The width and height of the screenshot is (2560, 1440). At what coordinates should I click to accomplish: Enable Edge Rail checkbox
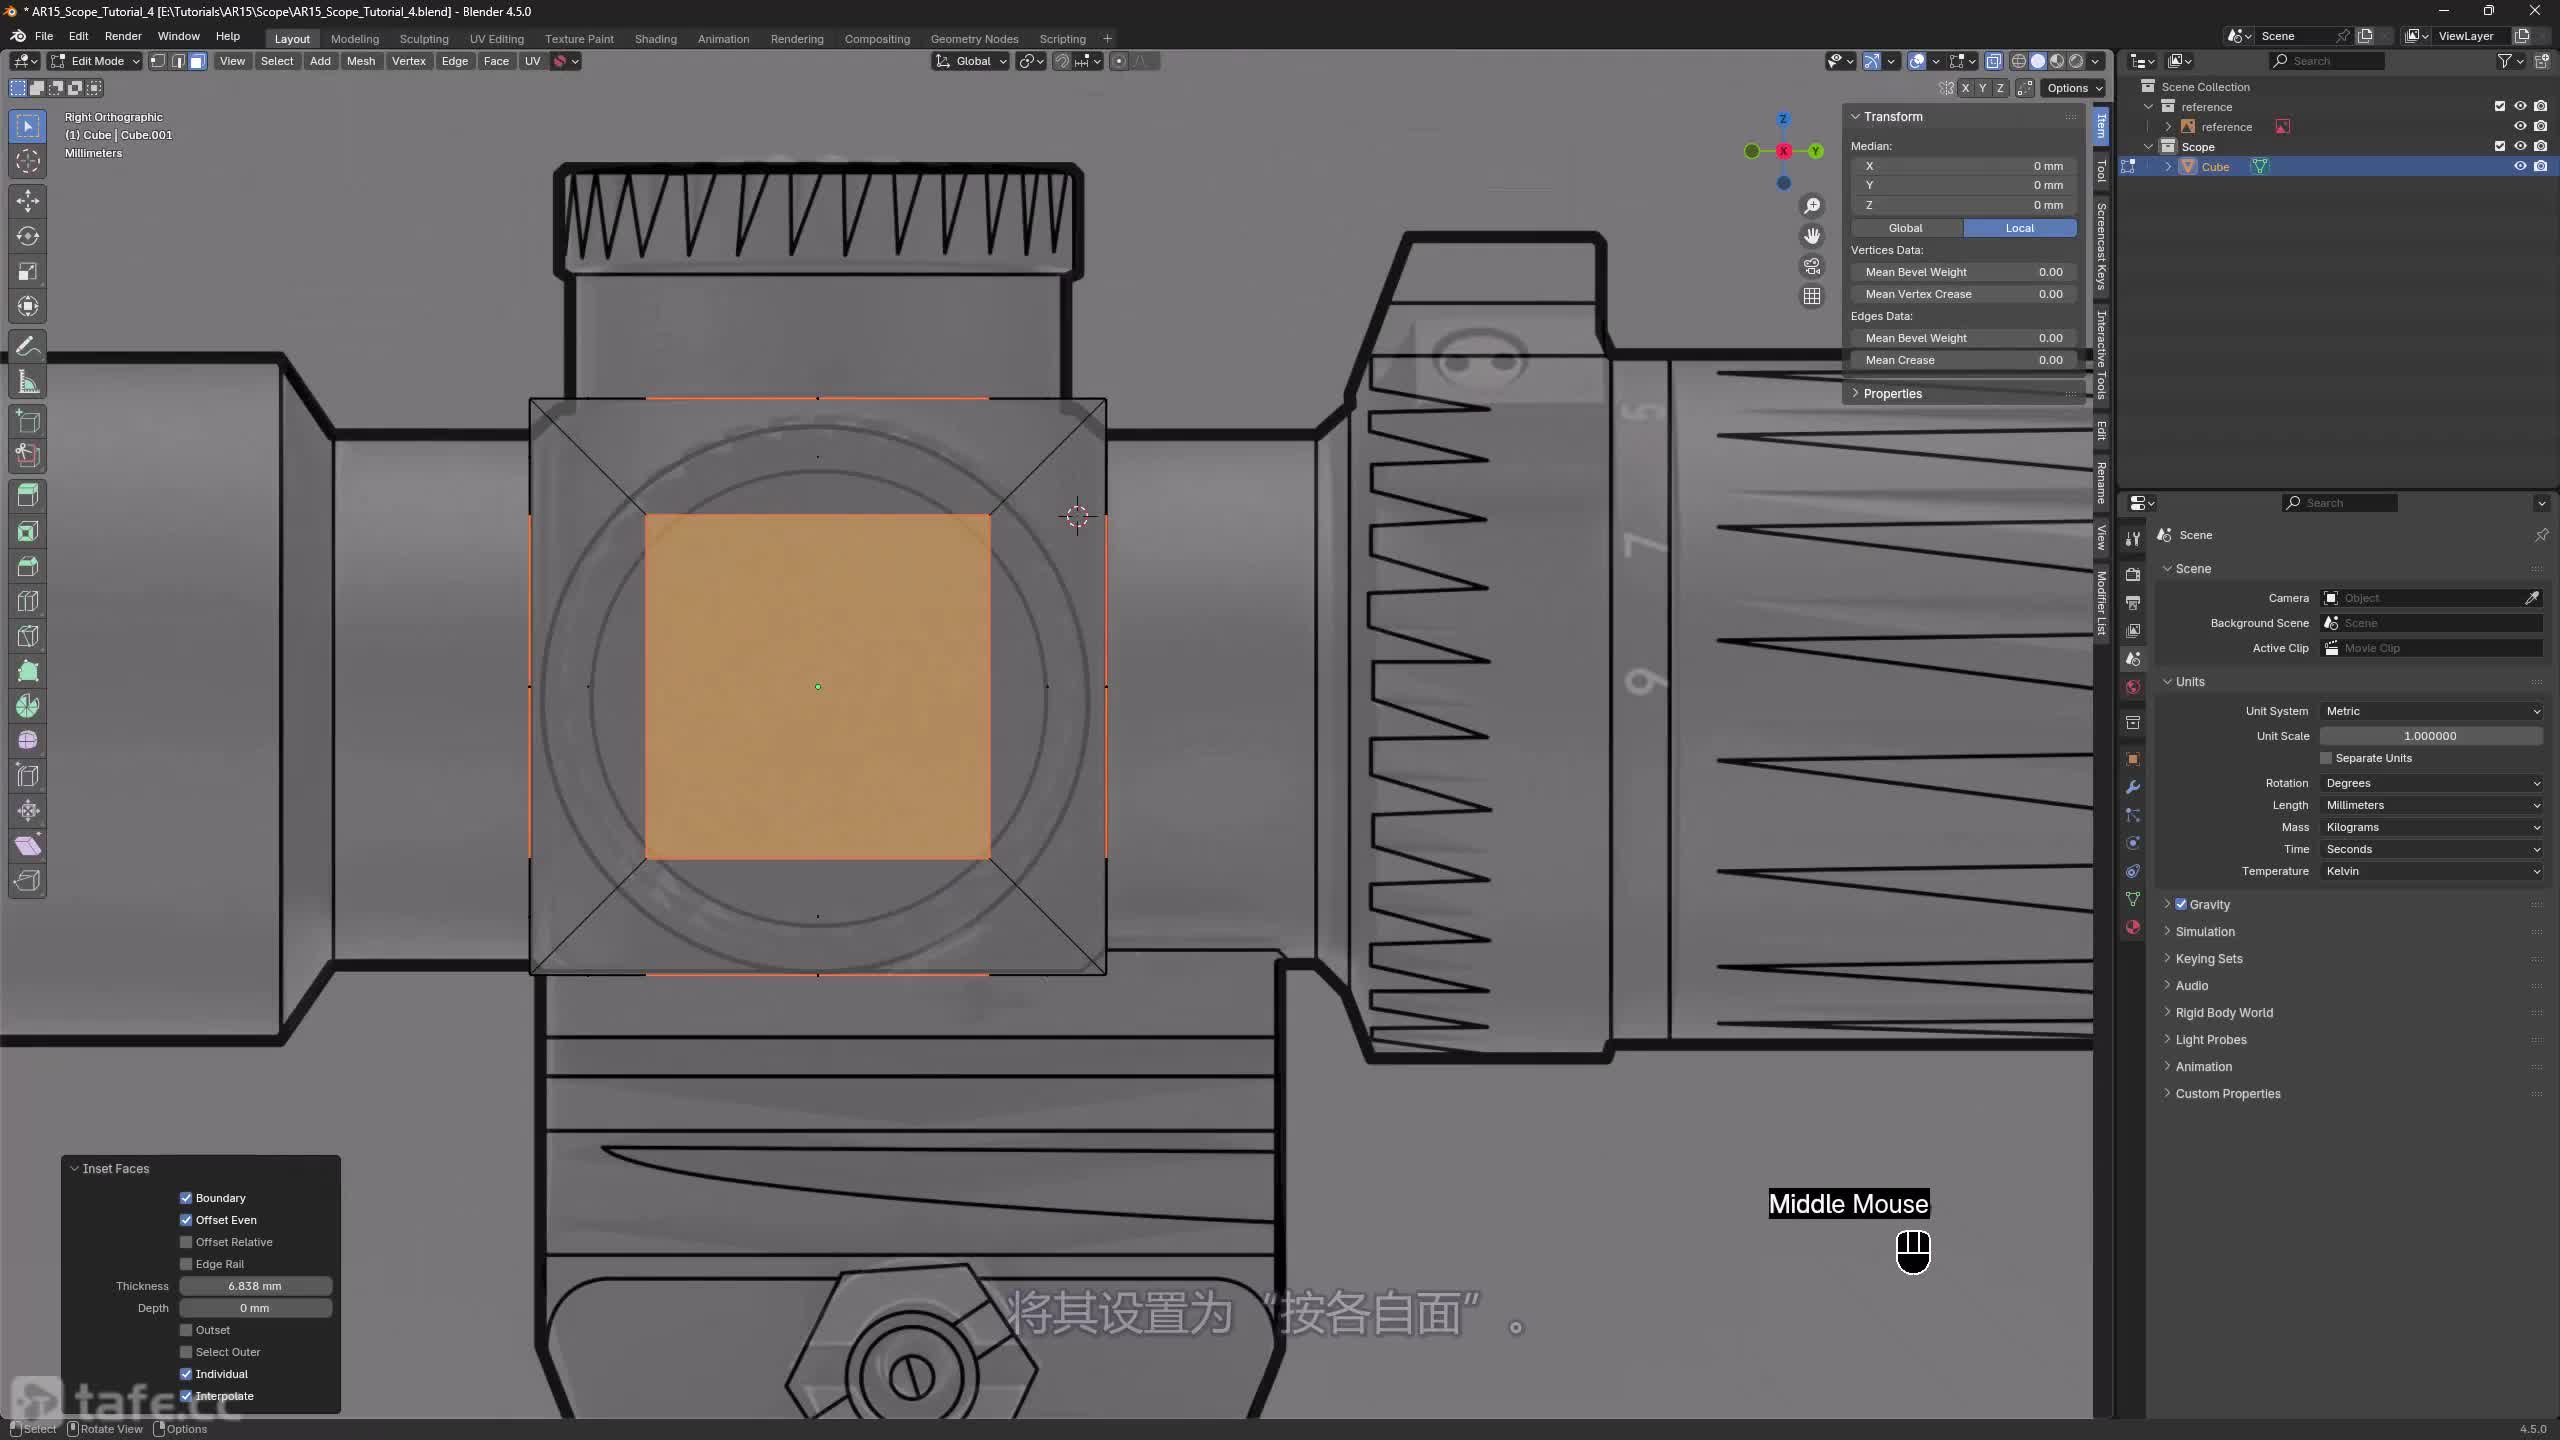[186, 1264]
